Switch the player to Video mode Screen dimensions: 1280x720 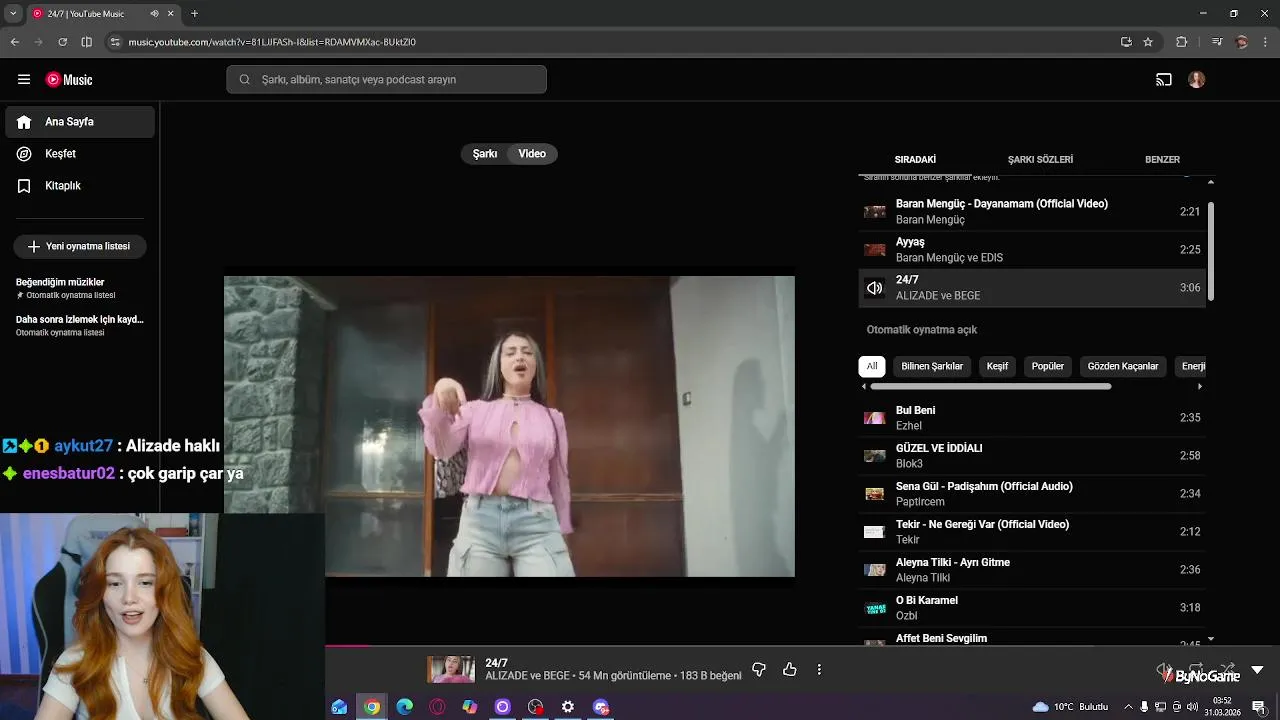[532, 154]
